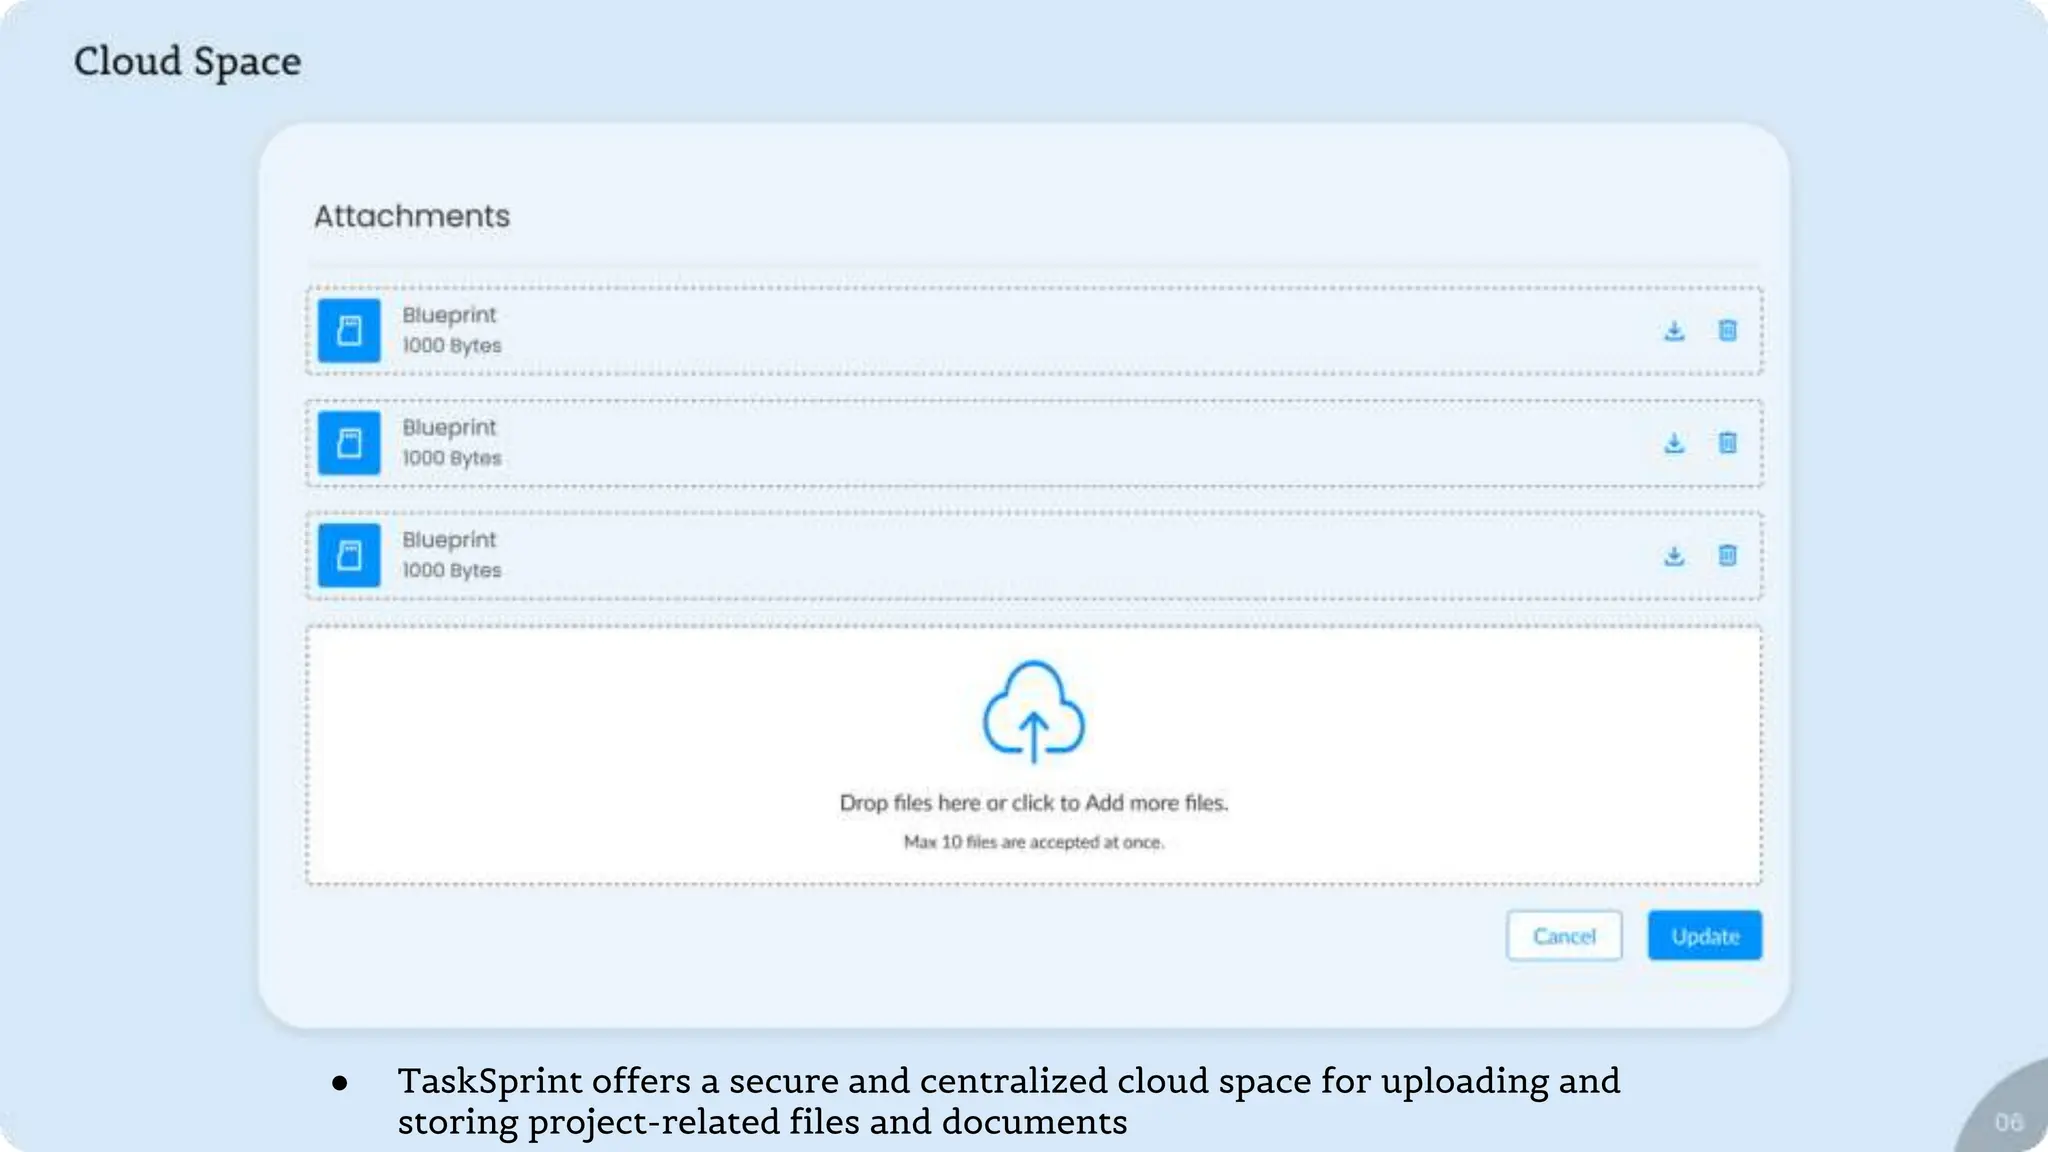Select the third Blueprint file name

click(x=449, y=540)
